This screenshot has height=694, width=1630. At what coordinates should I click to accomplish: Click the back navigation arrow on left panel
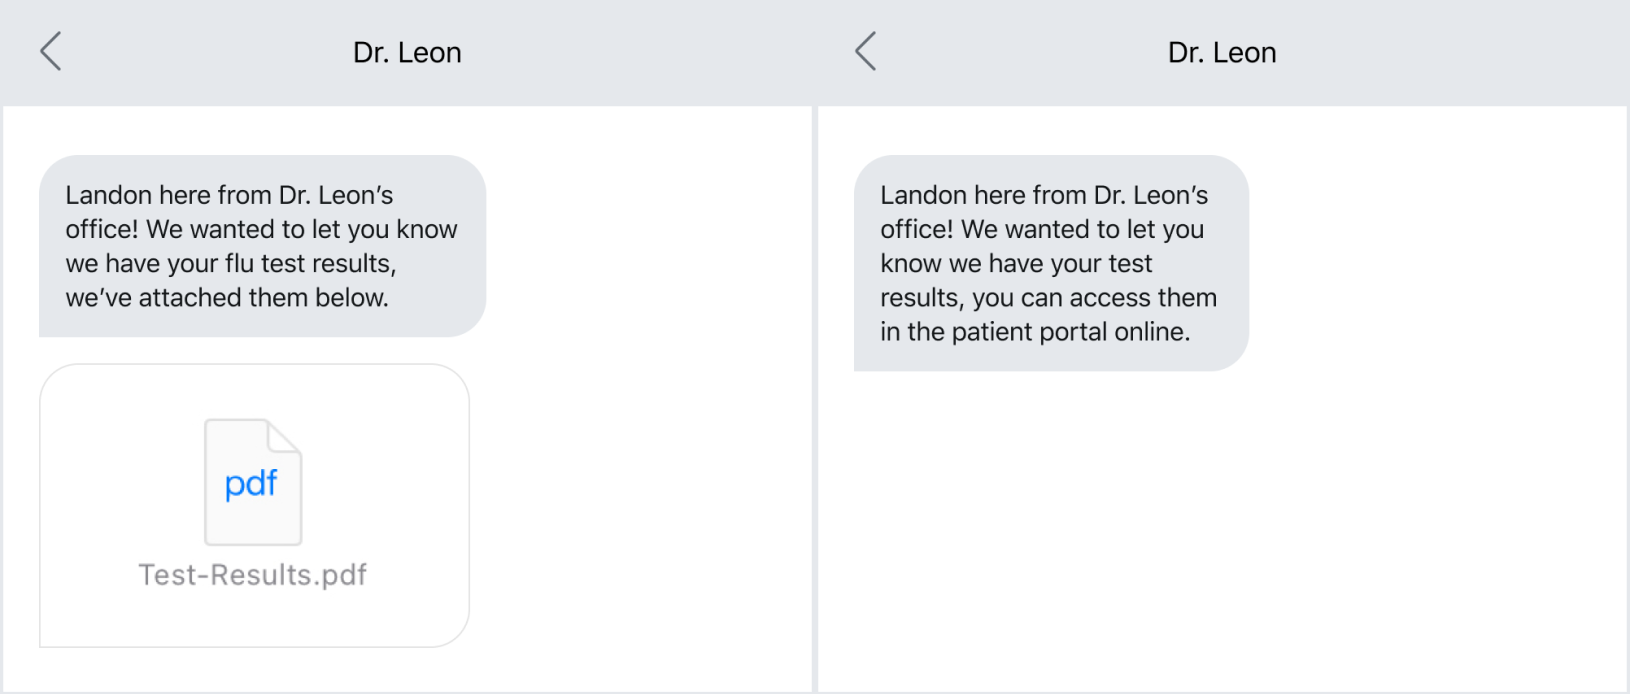point(49,51)
